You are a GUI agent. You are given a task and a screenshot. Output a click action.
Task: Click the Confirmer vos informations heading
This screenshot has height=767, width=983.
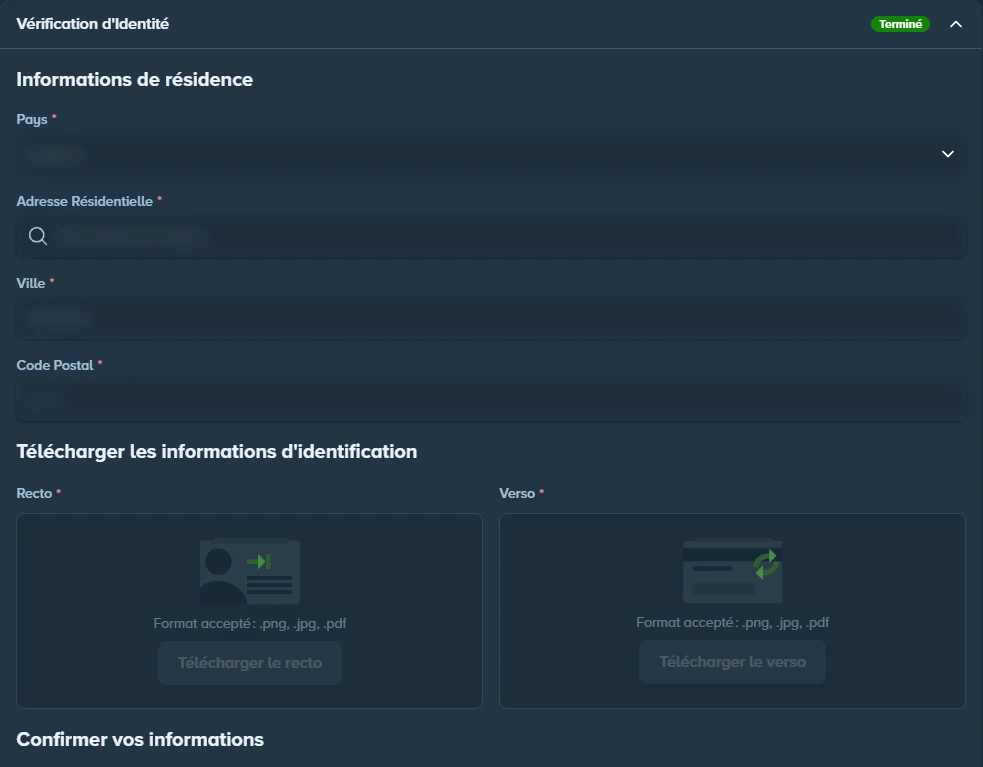[x=140, y=739]
